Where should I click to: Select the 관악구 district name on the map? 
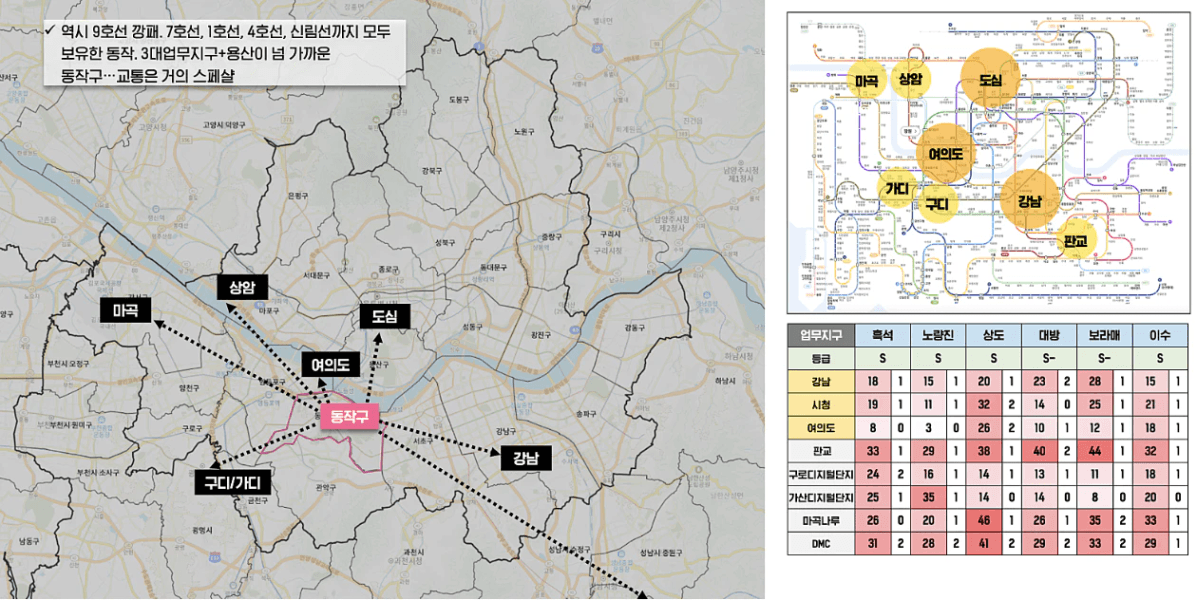[x=325, y=487]
